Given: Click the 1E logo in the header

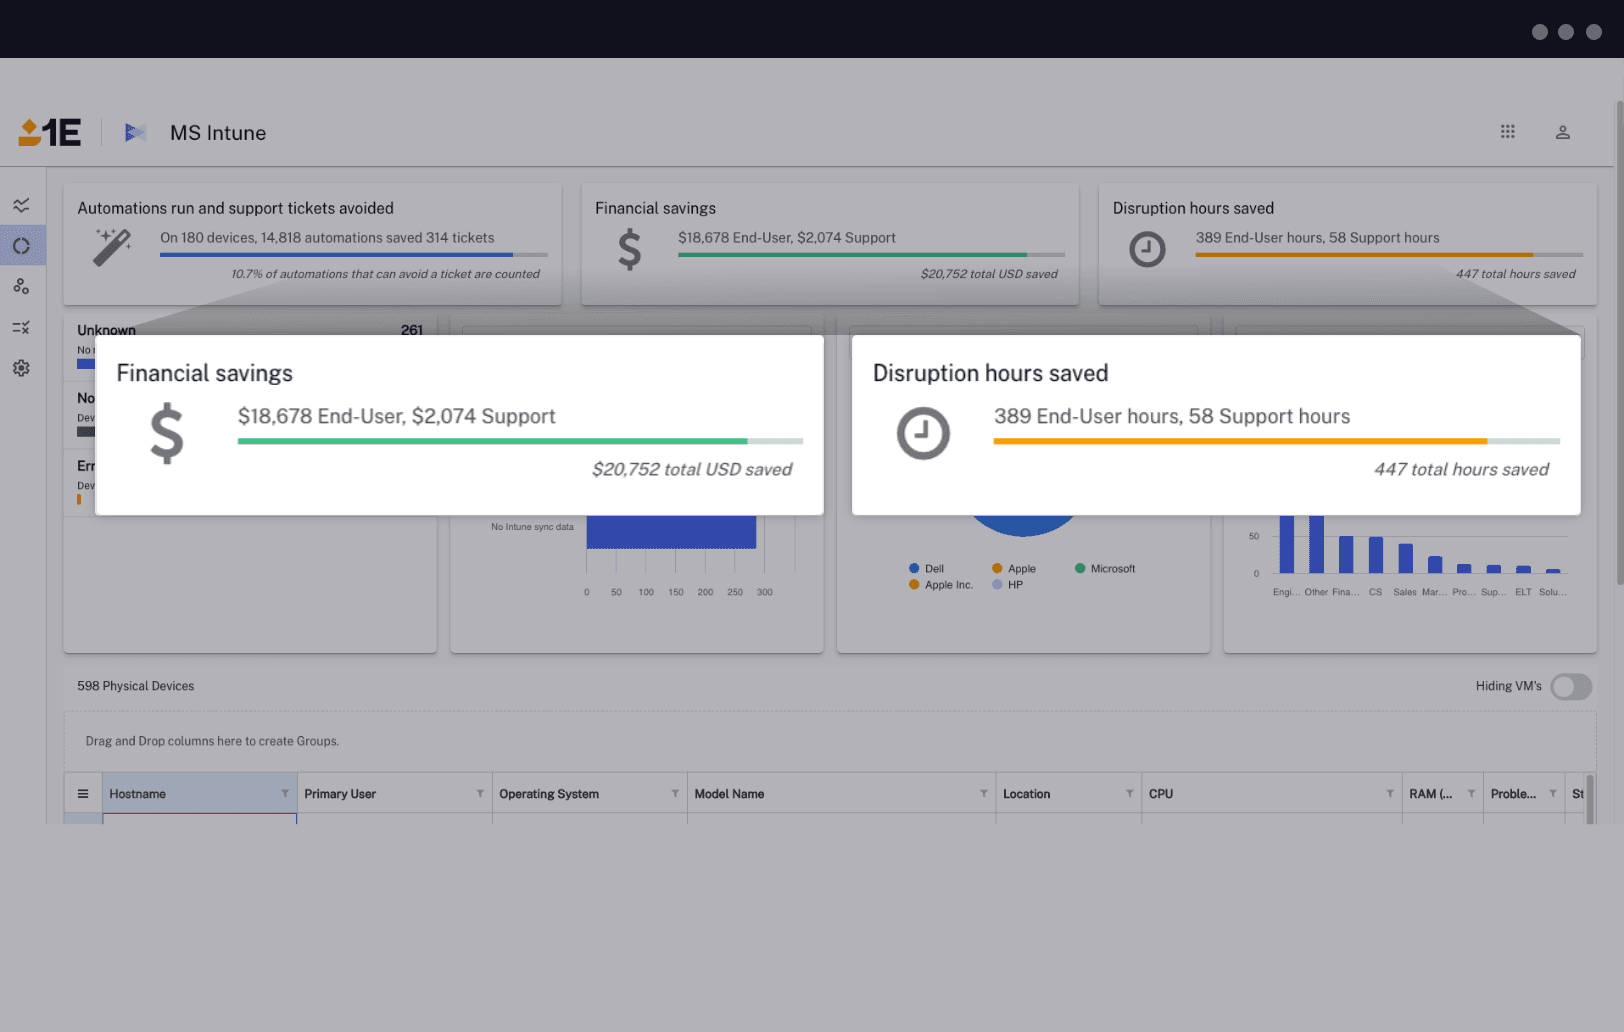Looking at the screenshot, I should [47, 132].
